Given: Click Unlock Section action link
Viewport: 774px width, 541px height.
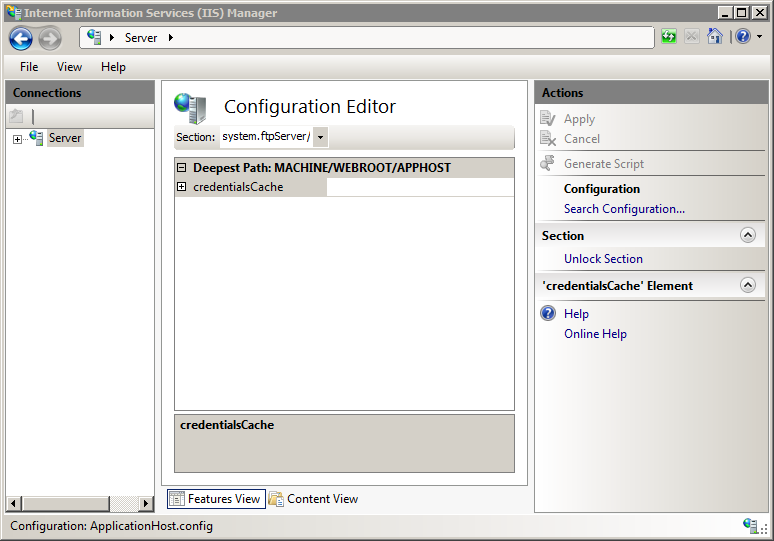Looking at the screenshot, I should pos(603,259).
